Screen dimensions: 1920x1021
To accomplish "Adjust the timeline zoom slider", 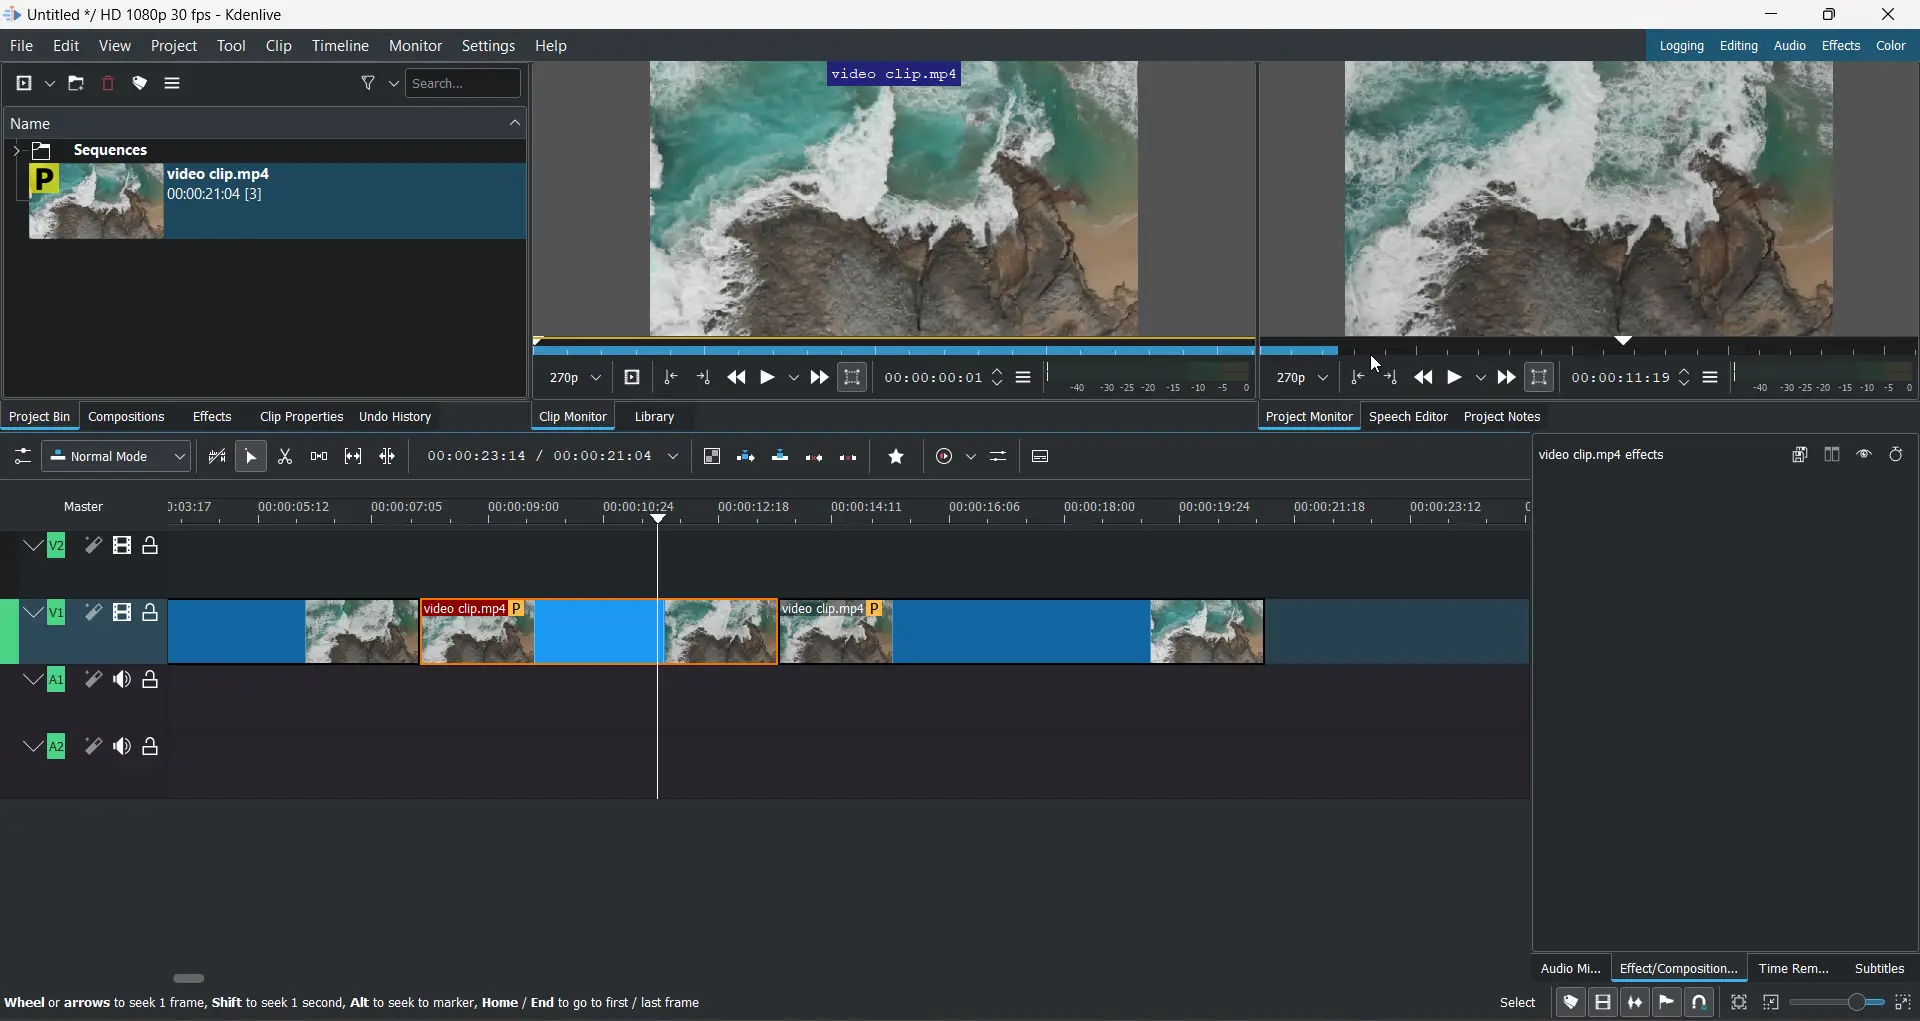I will tap(1838, 1003).
